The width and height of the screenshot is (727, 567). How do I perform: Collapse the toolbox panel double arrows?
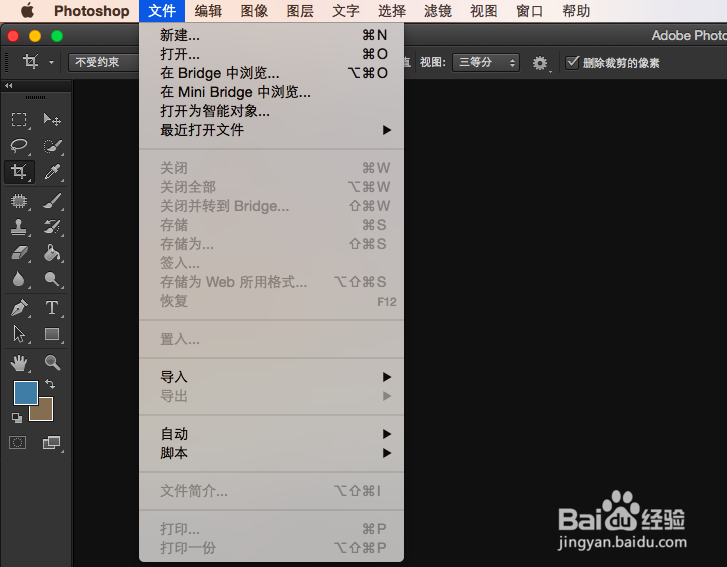pos(9,86)
